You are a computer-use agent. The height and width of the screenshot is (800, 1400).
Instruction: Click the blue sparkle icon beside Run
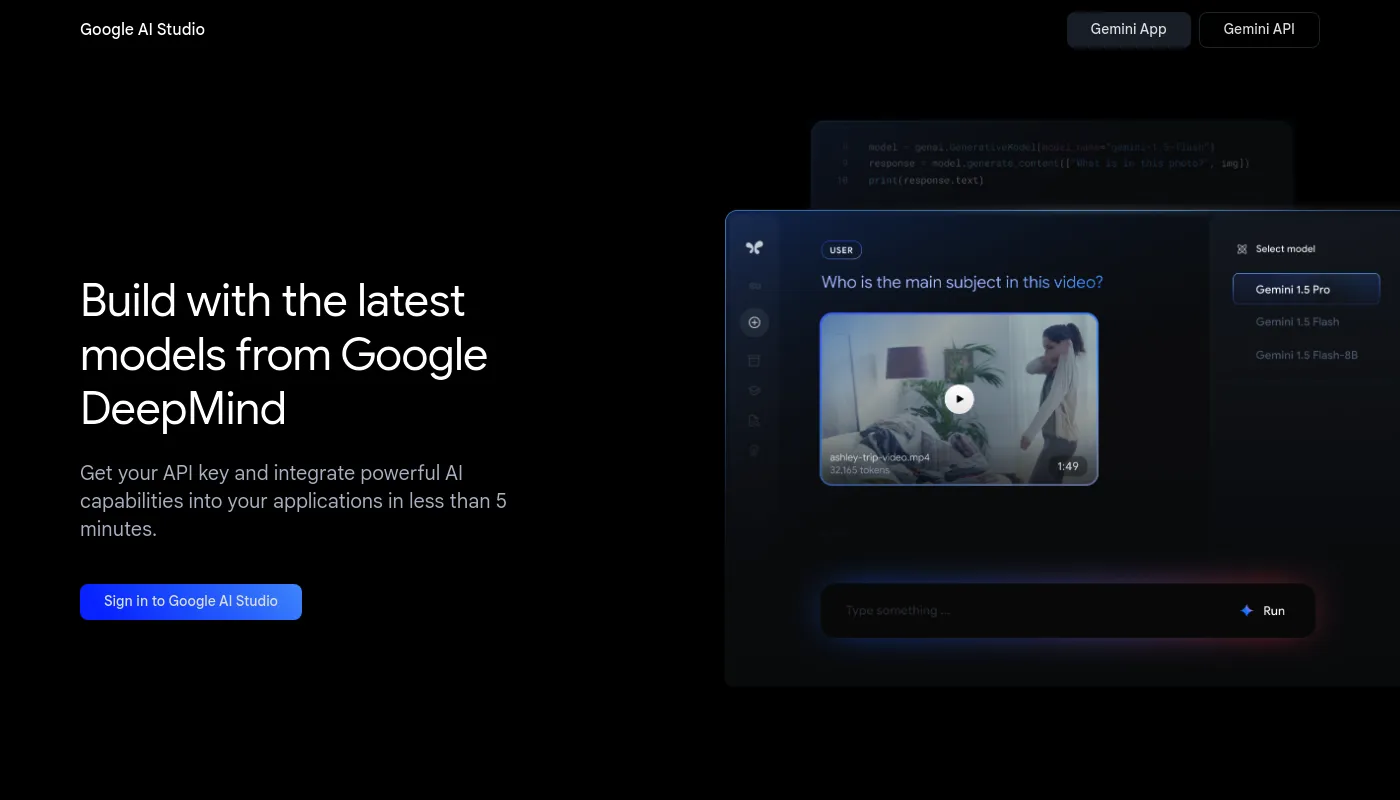pos(1246,611)
